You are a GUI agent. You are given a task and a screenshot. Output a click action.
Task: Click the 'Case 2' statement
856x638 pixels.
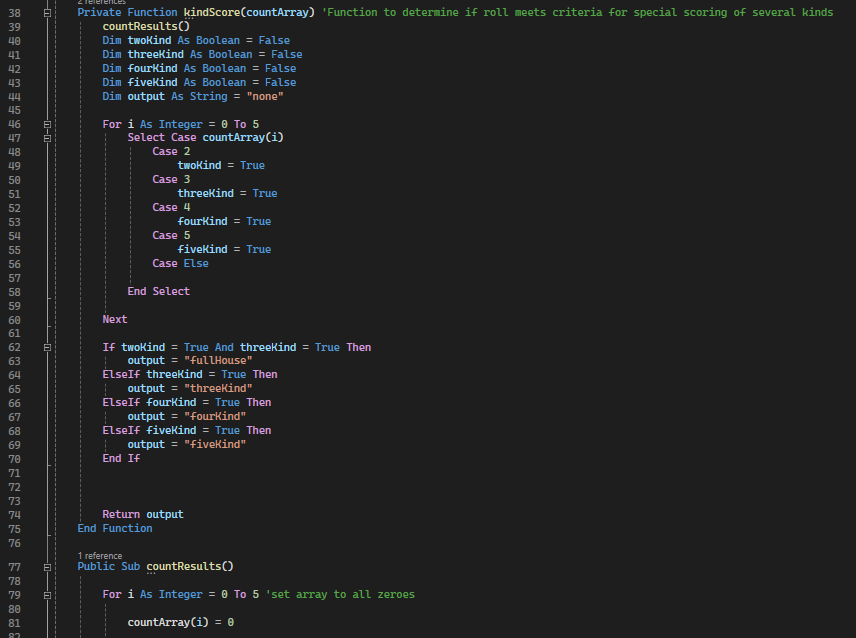coord(171,151)
